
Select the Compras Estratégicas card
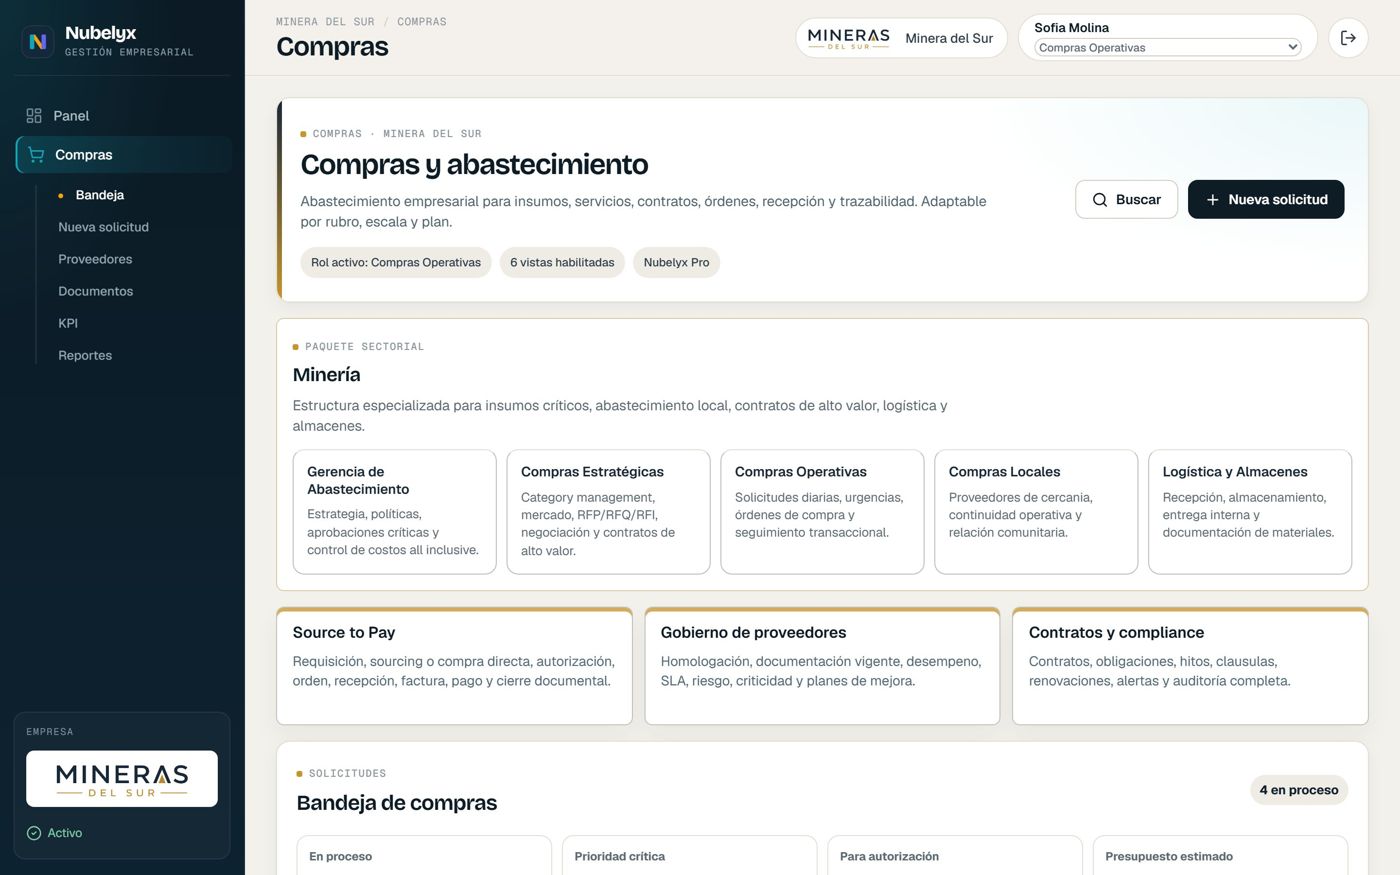tap(609, 512)
